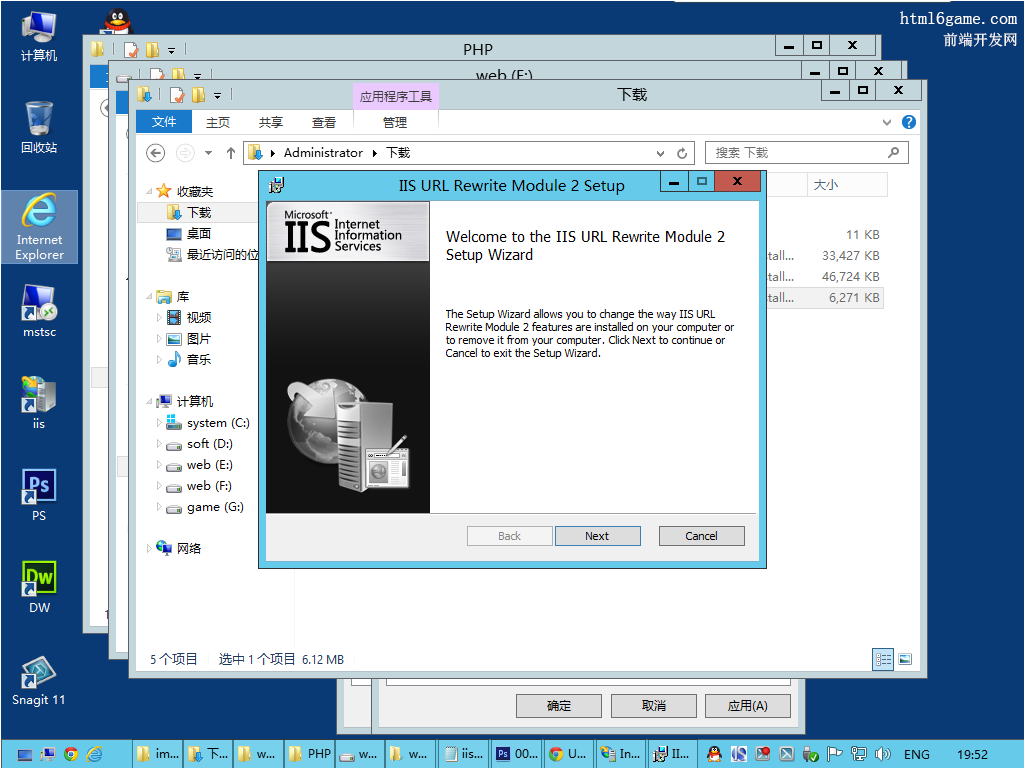Click Next in the IIS setup wizard
This screenshot has height=768, width=1024.
coord(597,536)
